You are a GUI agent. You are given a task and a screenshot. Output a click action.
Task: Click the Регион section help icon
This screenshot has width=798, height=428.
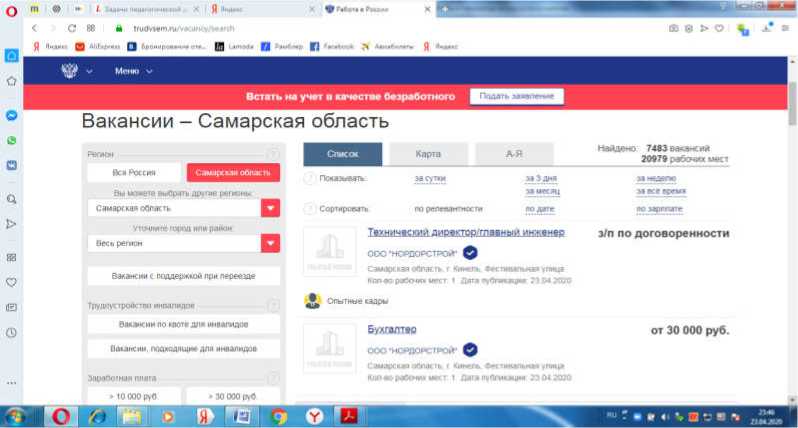point(273,154)
